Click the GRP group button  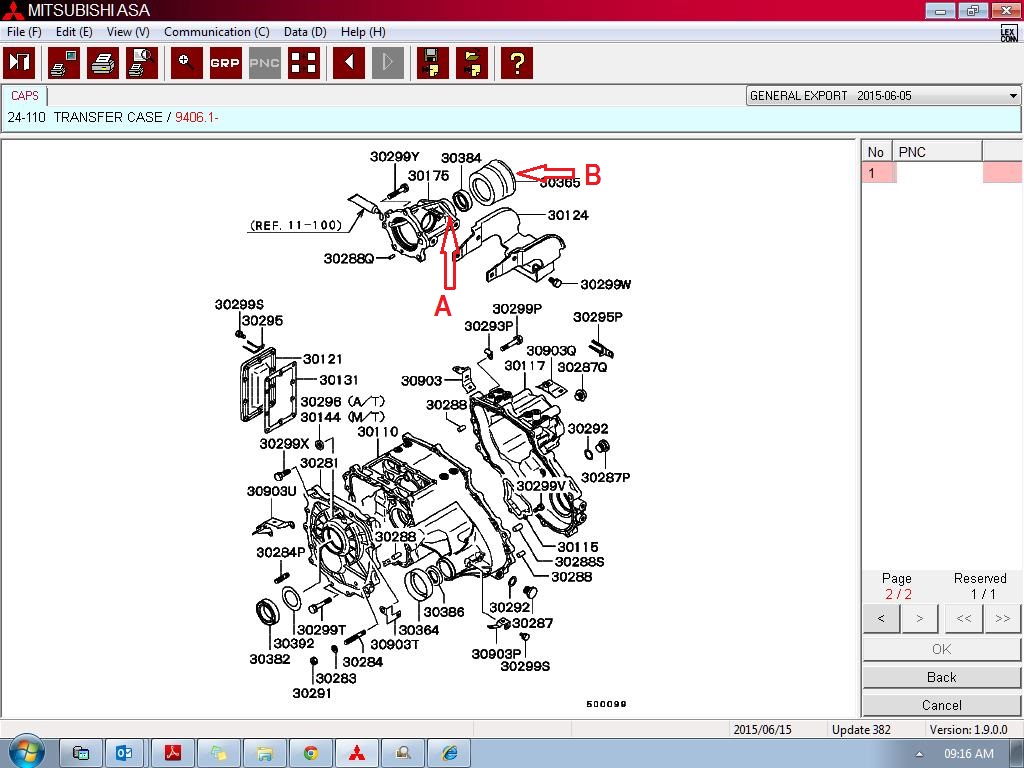pyautogui.click(x=225, y=63)
